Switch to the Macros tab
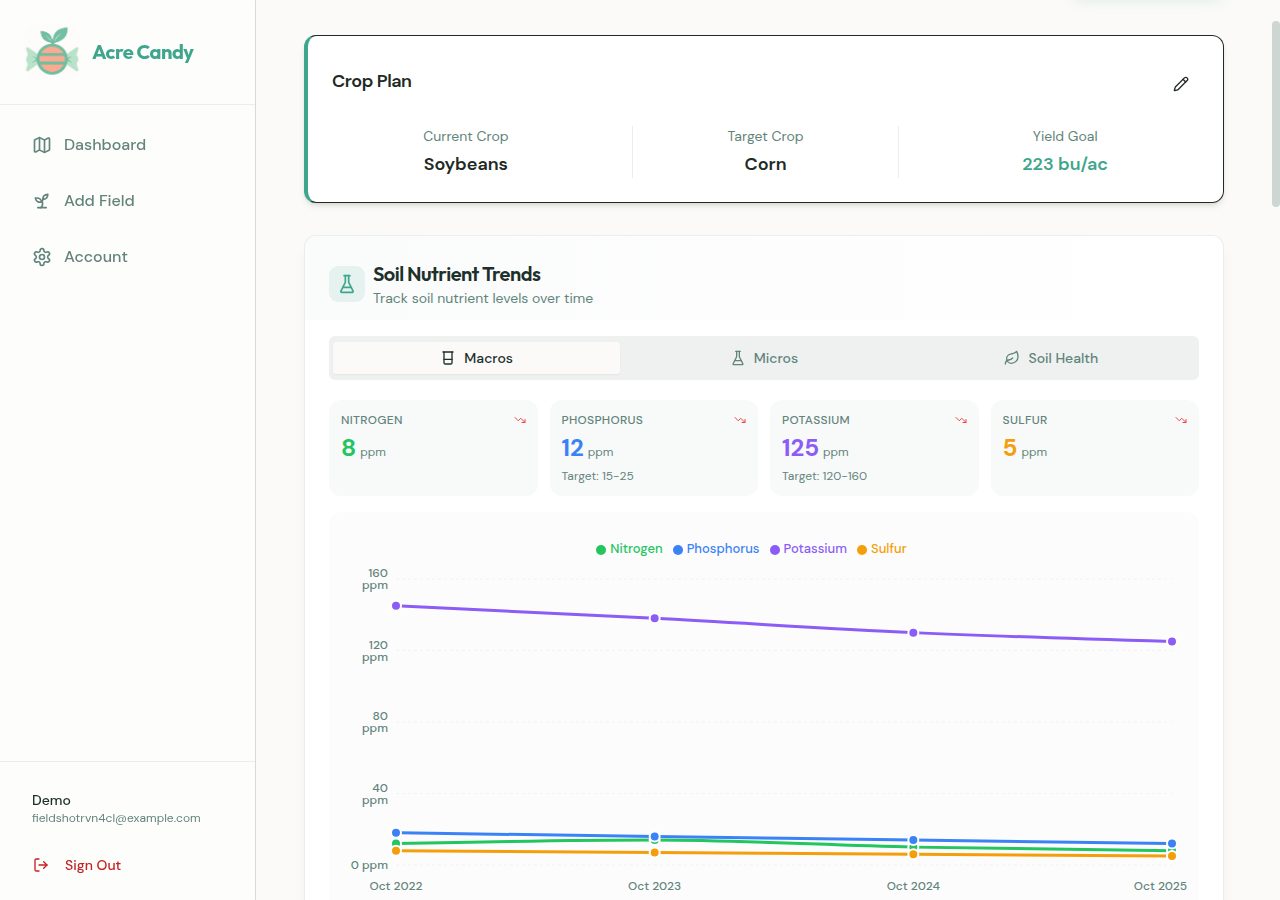The height and width of the screenshot is (900, 1280). point(476,358)
